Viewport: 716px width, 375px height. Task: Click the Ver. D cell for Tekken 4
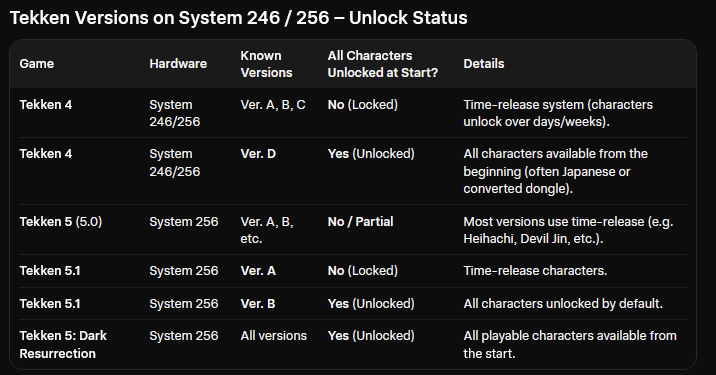click(x=258, y=153)
